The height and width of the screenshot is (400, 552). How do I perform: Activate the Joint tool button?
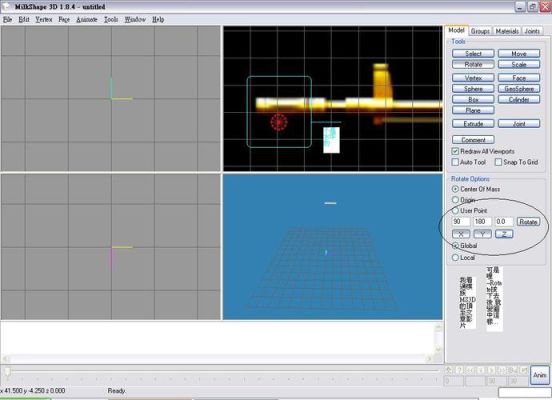point(519,124)
